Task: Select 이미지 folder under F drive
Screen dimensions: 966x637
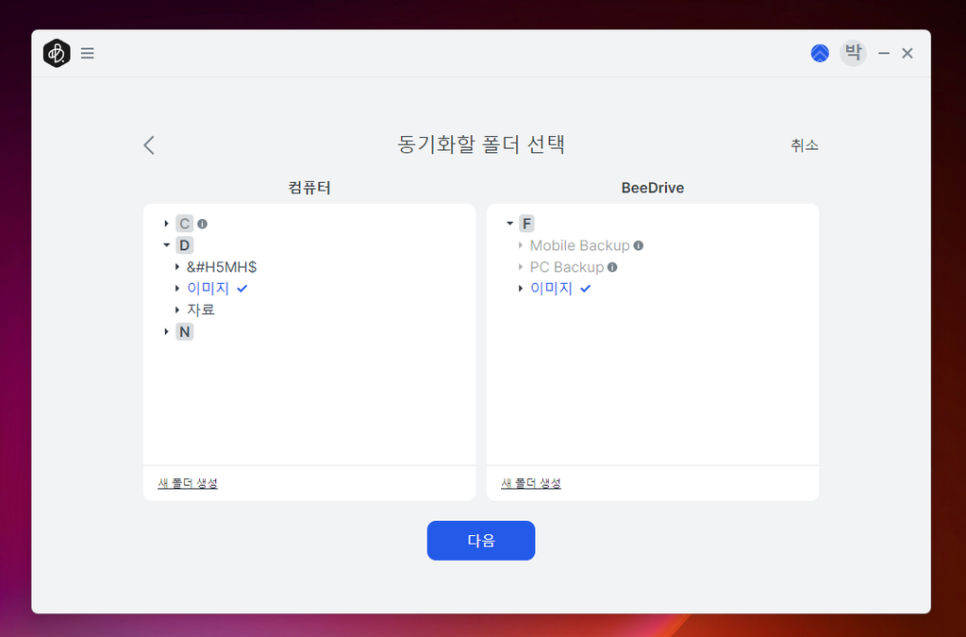Action: (551, 288)
